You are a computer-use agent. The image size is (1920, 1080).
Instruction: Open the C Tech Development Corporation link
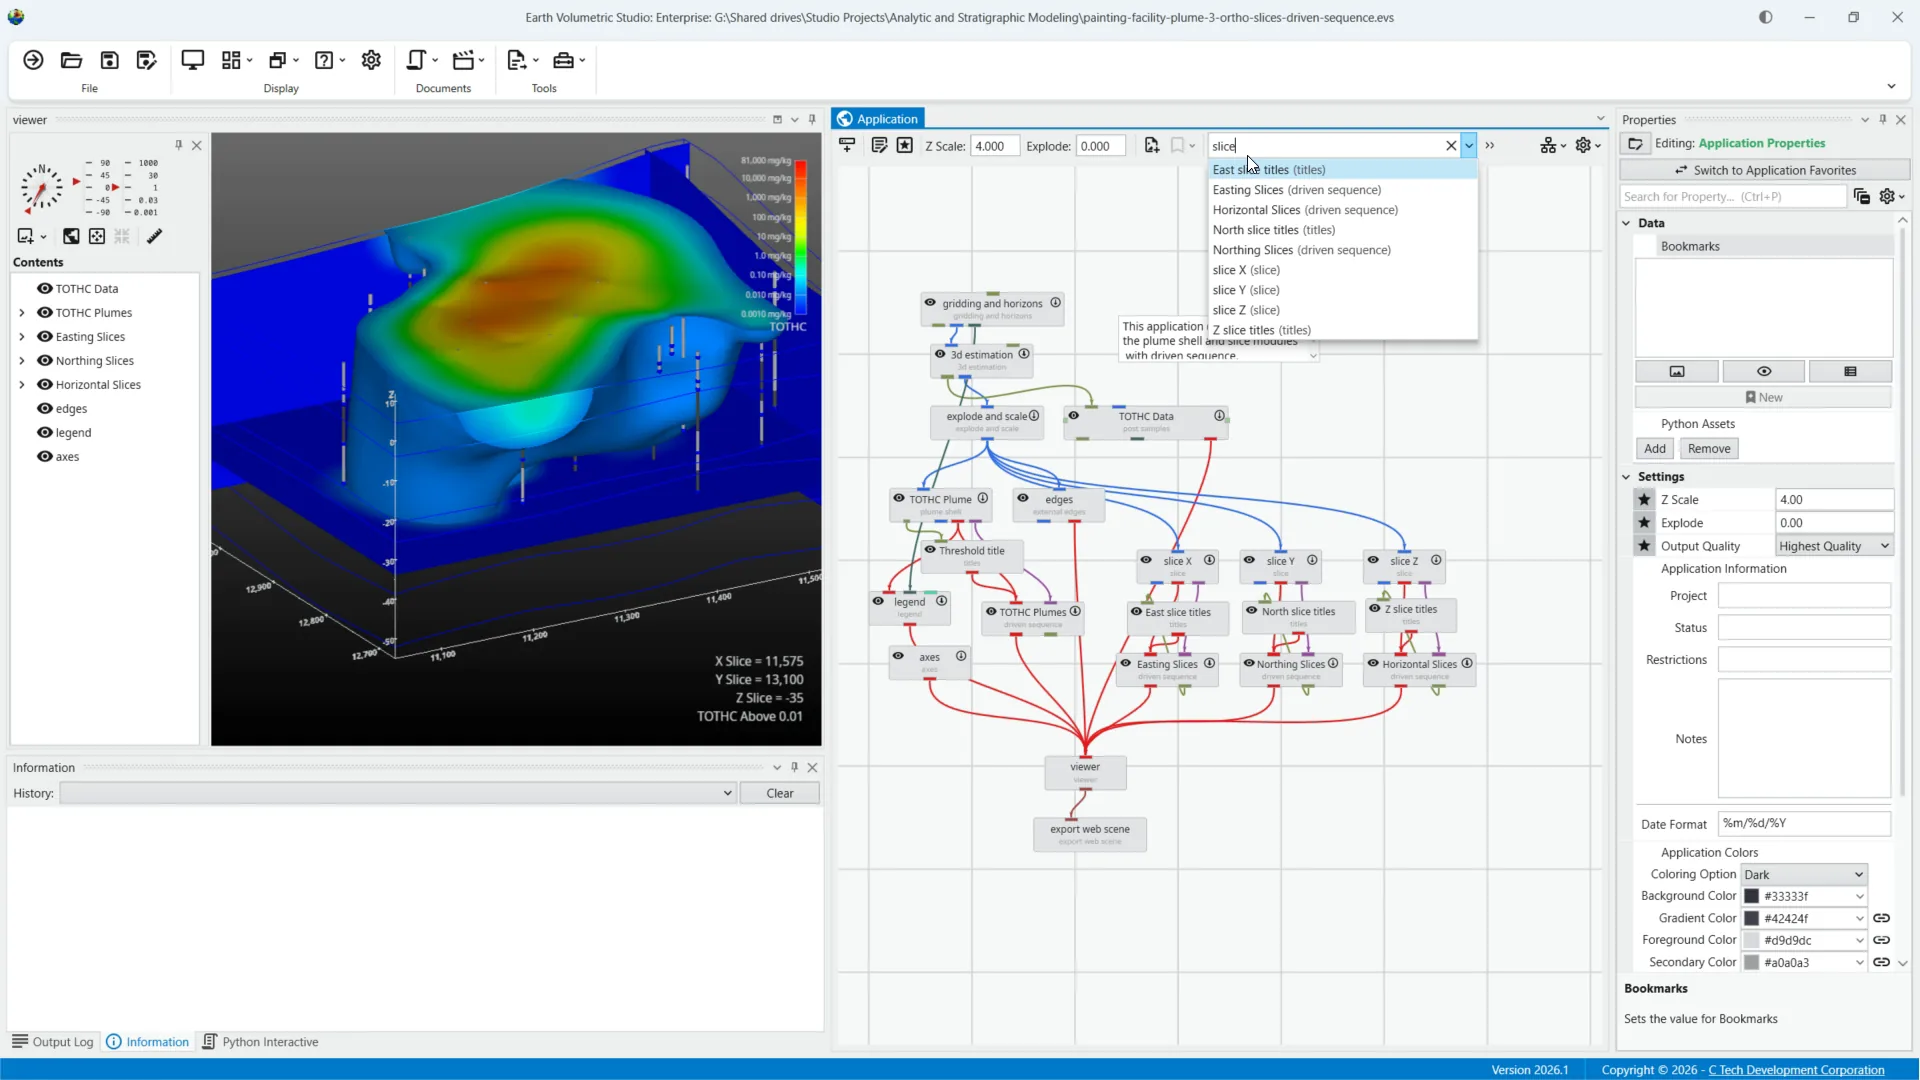(1796, 1070)
